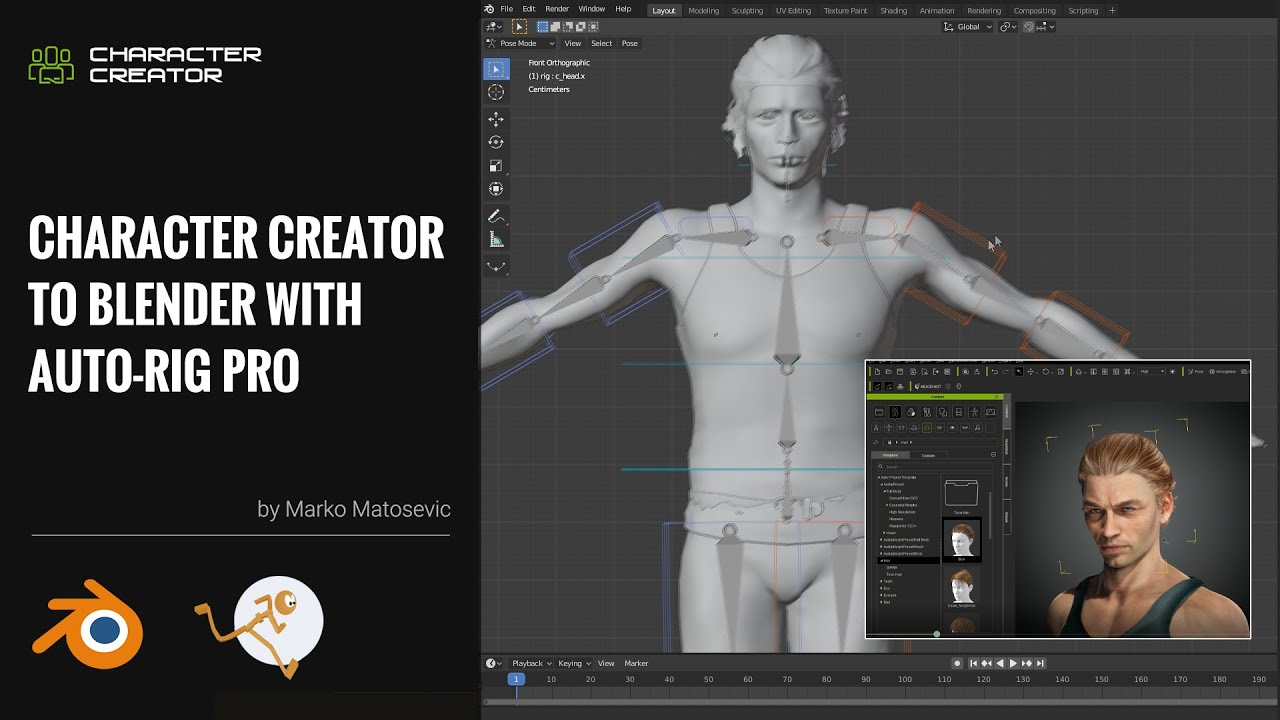The image size is (1280, 720).
Task: Open the Playback dropdown in timeline
Action: (531, 663)
